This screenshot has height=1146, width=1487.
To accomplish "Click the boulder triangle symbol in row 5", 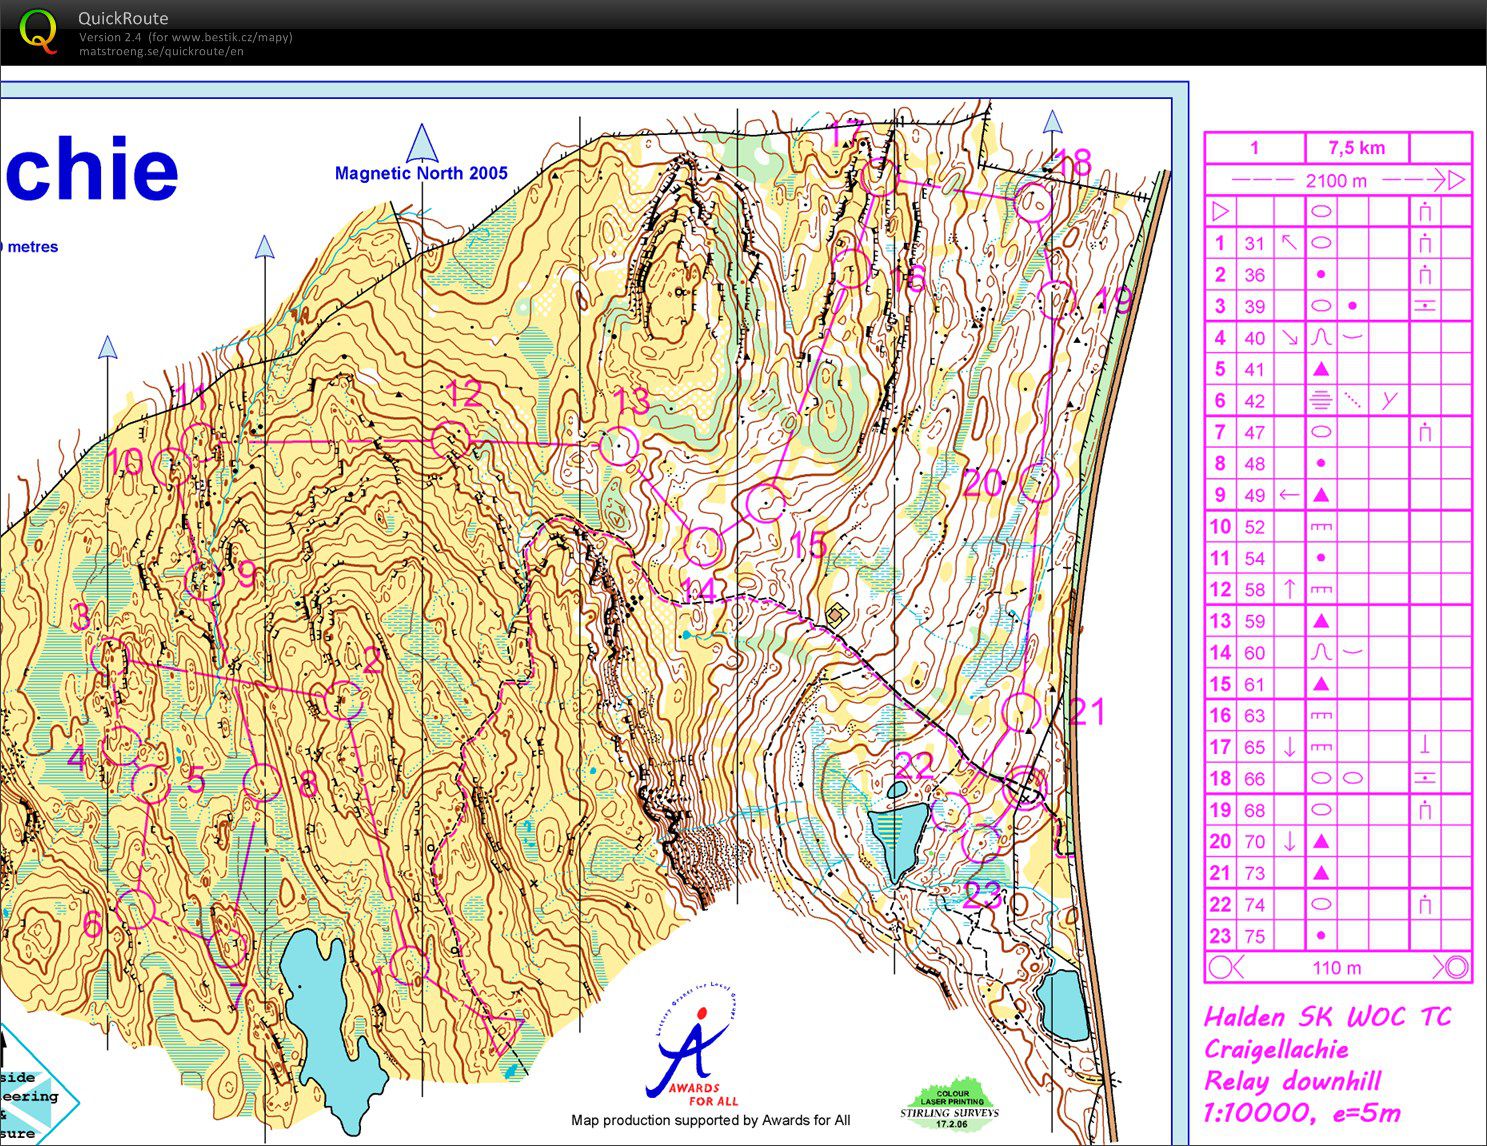I will click(x=1321, y=369).
